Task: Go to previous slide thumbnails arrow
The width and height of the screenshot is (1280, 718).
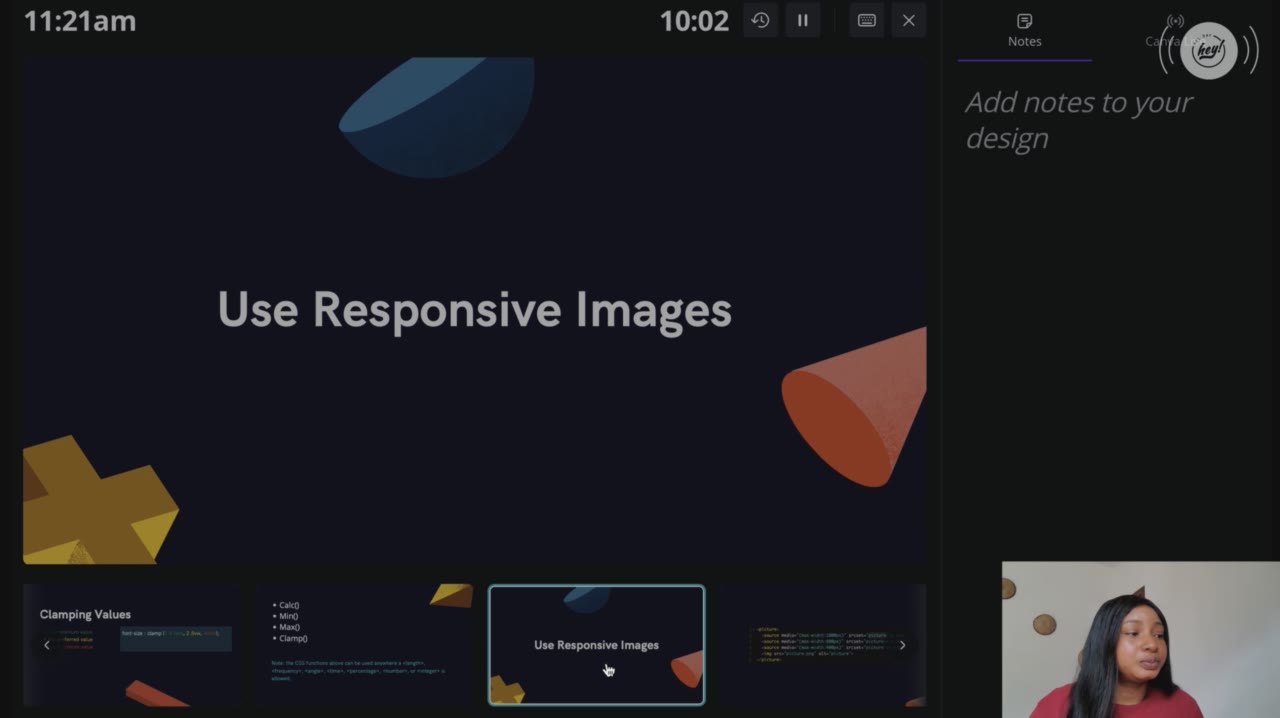Action: 46,645
